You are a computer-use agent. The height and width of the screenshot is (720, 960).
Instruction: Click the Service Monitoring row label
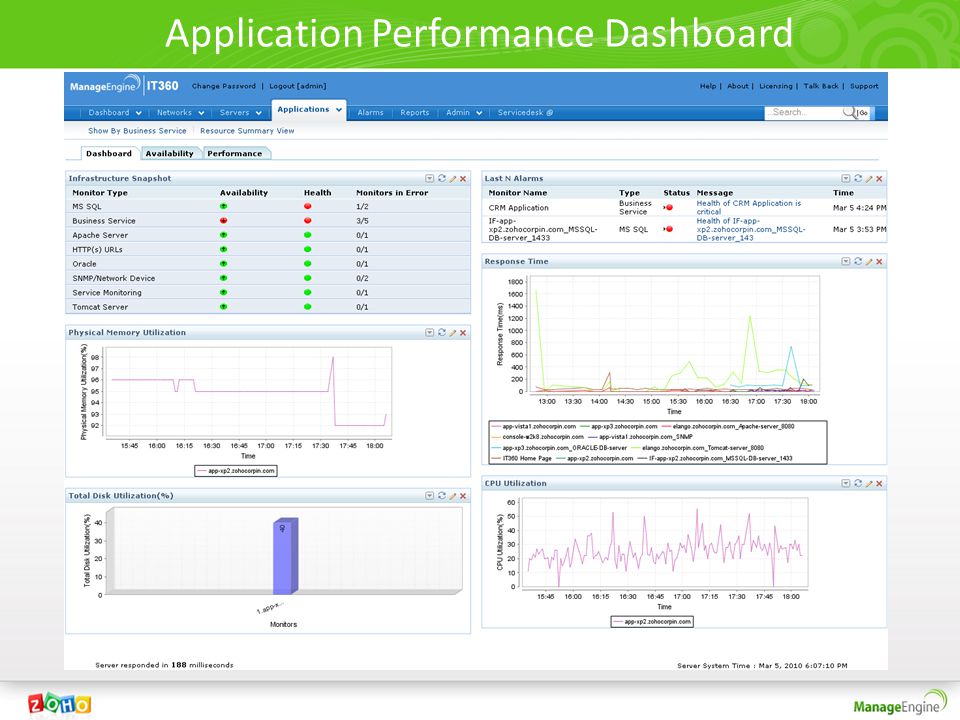107,293
